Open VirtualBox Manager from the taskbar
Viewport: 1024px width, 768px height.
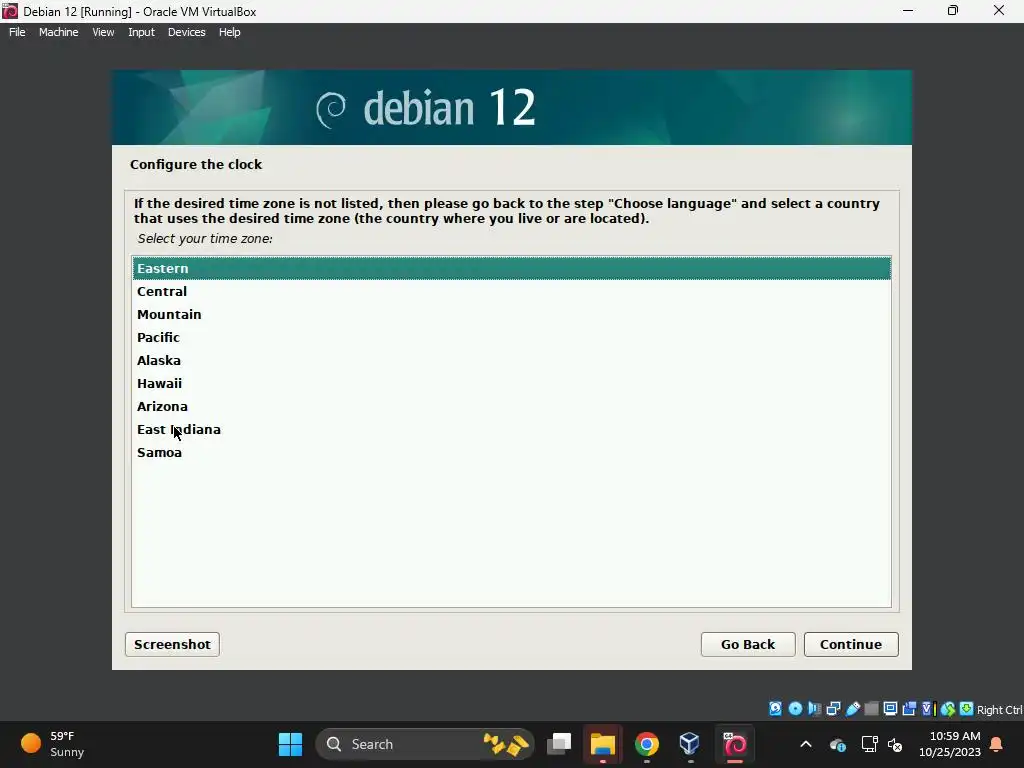690,744
